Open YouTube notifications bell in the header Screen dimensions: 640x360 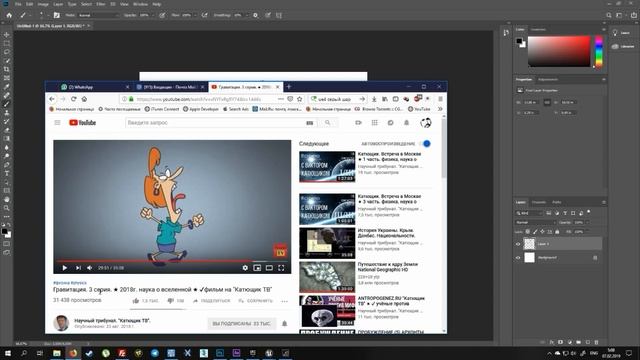point(407,122)
